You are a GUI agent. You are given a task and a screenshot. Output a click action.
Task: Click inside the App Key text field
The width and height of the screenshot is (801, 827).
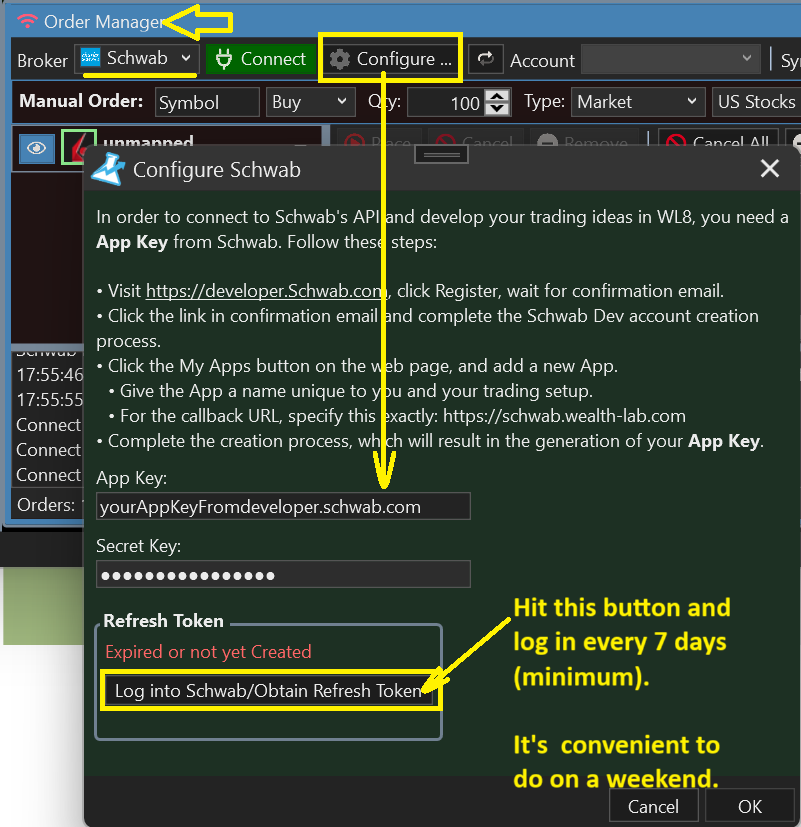click(282, 507)
